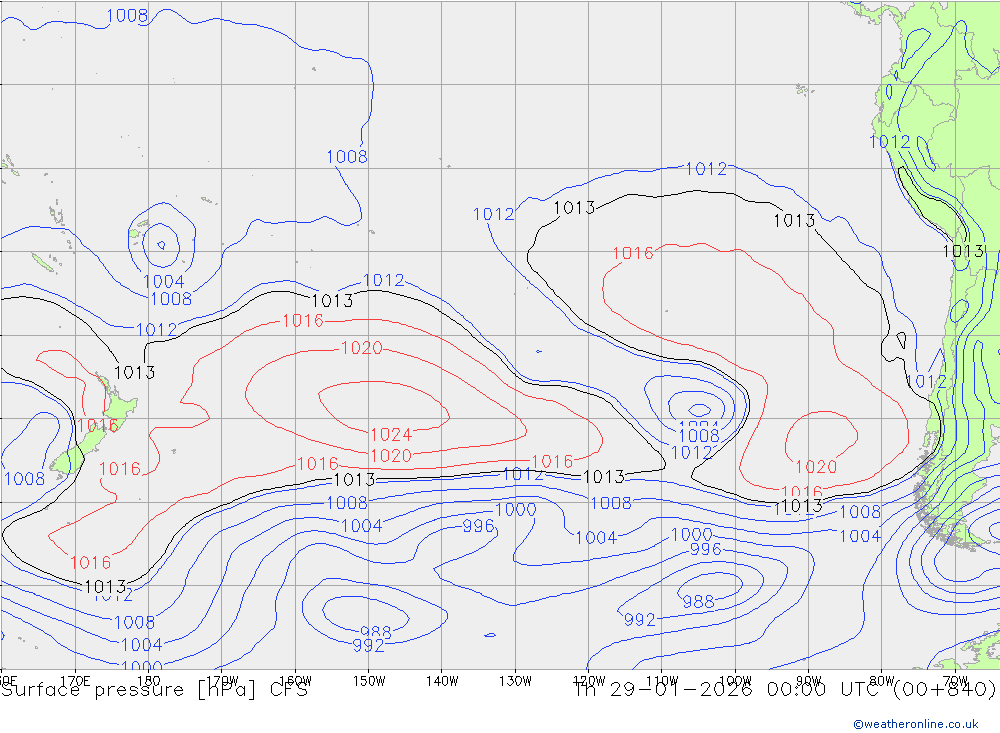The height and width of the screenshot is (733, 1000).
Task: Click the blue 1012 label on the Peru coast
Action: pyautogui.click(x=890, y=142)
